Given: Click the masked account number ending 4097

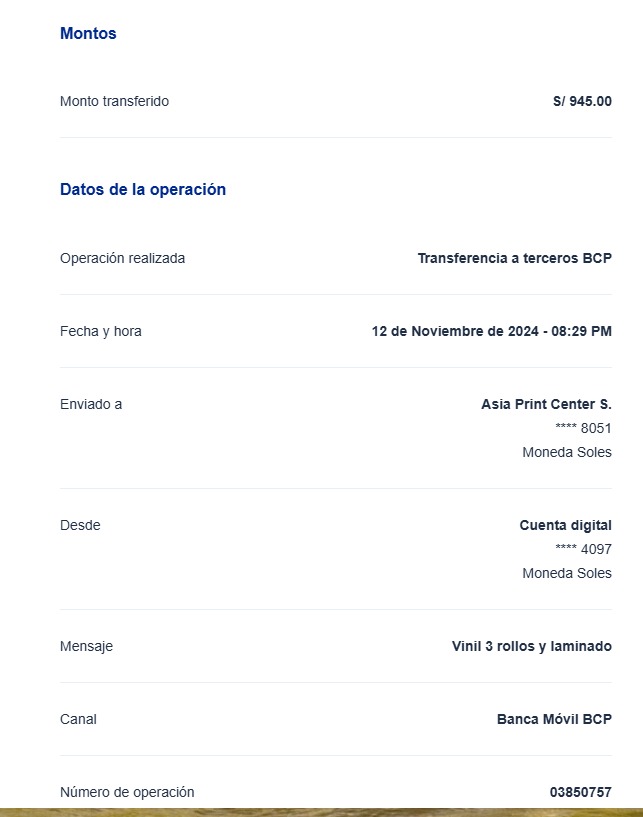Looking at the screenshot, I should (x=583, y=549).
